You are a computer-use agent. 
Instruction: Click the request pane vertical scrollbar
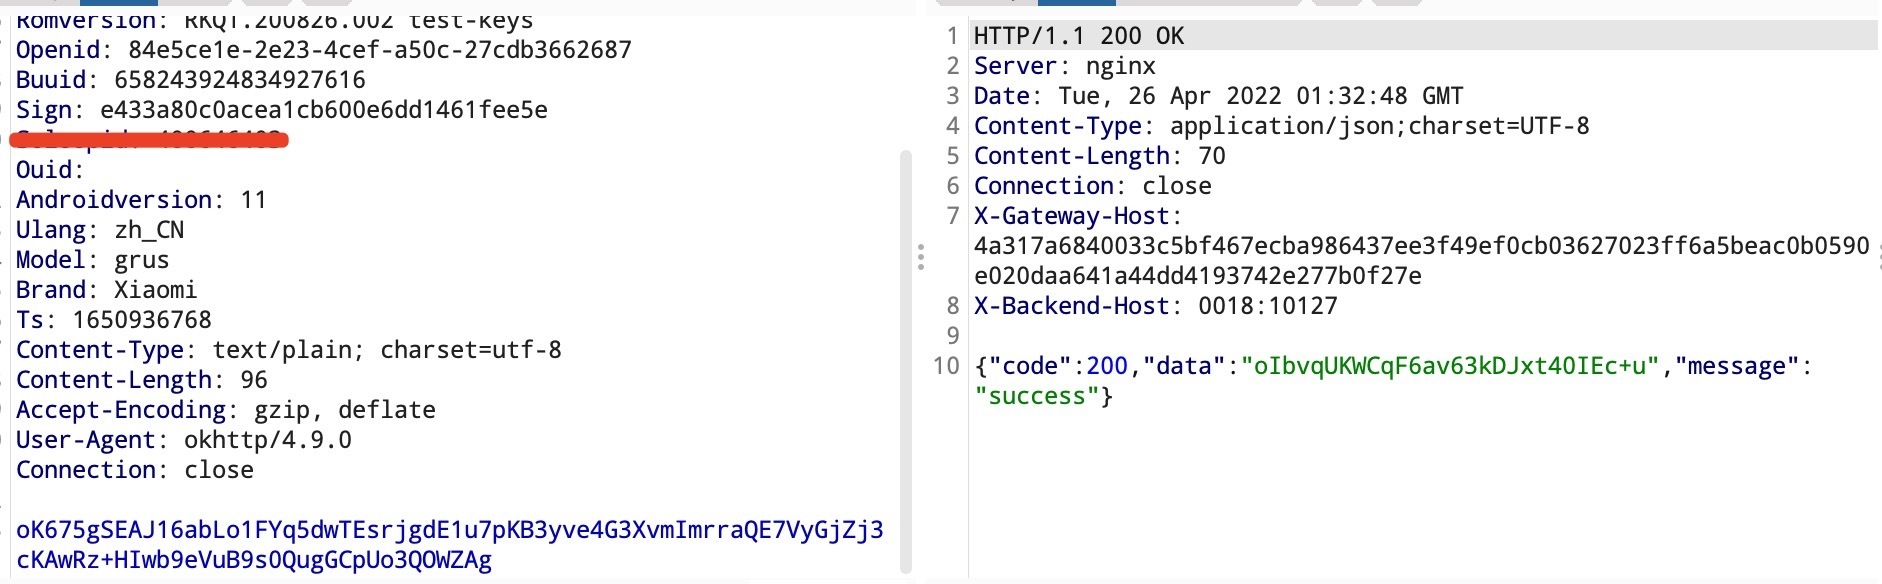tap(906, 360)
